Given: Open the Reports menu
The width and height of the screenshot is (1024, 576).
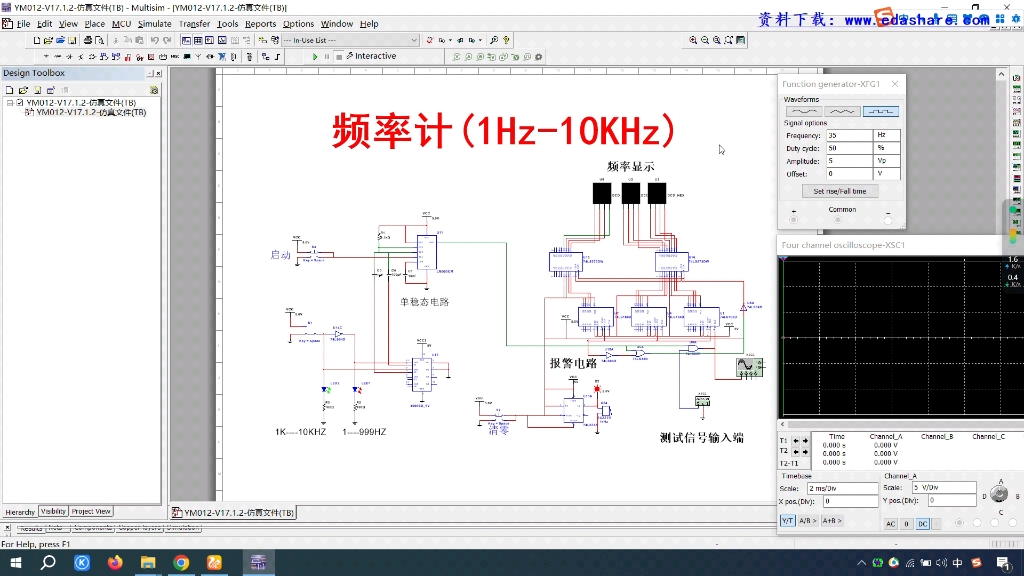Looking at the screenshot, I should coord(261,24).
